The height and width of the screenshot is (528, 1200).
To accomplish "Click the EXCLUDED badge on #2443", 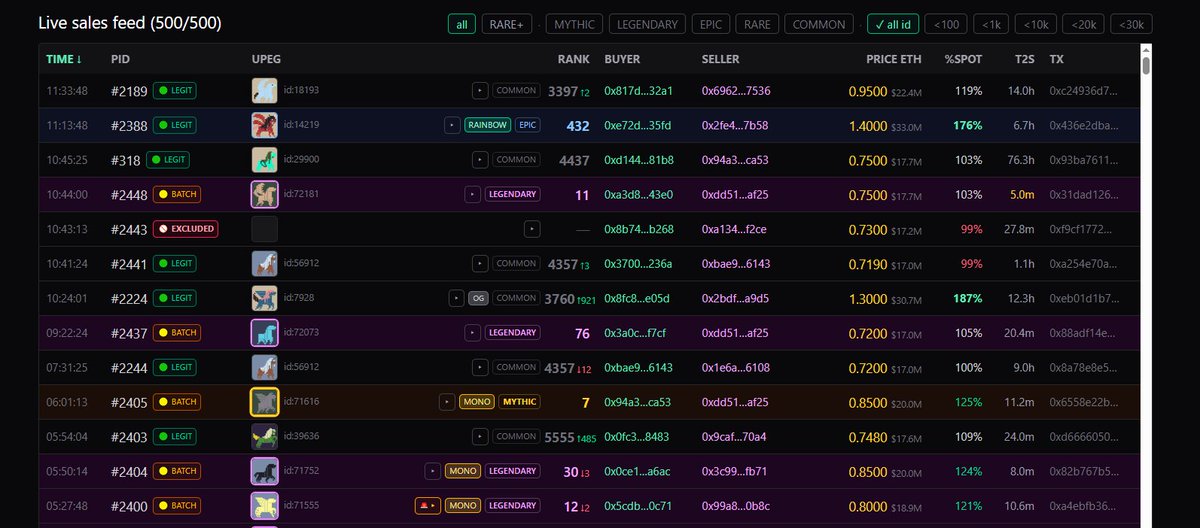I will click(x=185, y=229).
